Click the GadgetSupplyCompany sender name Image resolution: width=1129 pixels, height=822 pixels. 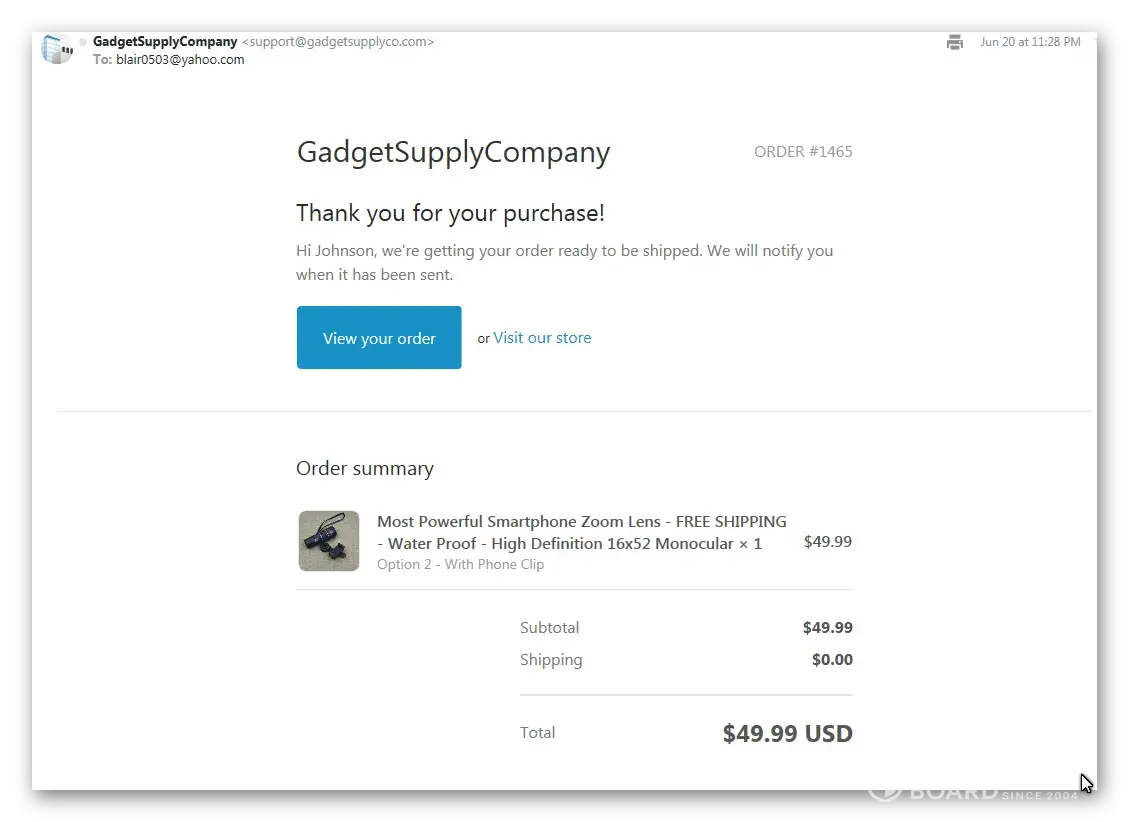click(x=165, y=42)
